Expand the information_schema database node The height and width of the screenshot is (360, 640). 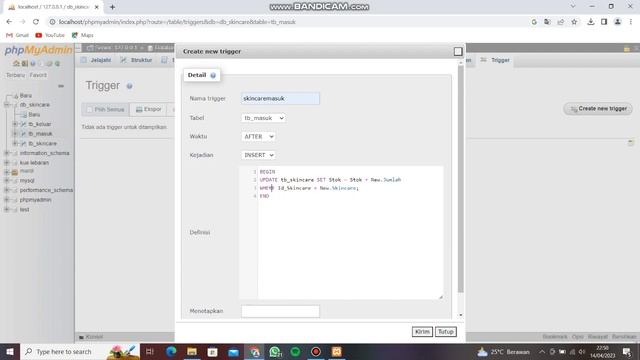click(7, 153)
